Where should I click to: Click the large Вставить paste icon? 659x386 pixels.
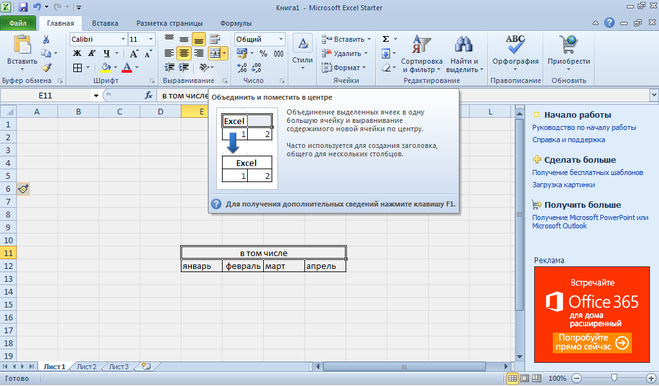tap(22, 44)
